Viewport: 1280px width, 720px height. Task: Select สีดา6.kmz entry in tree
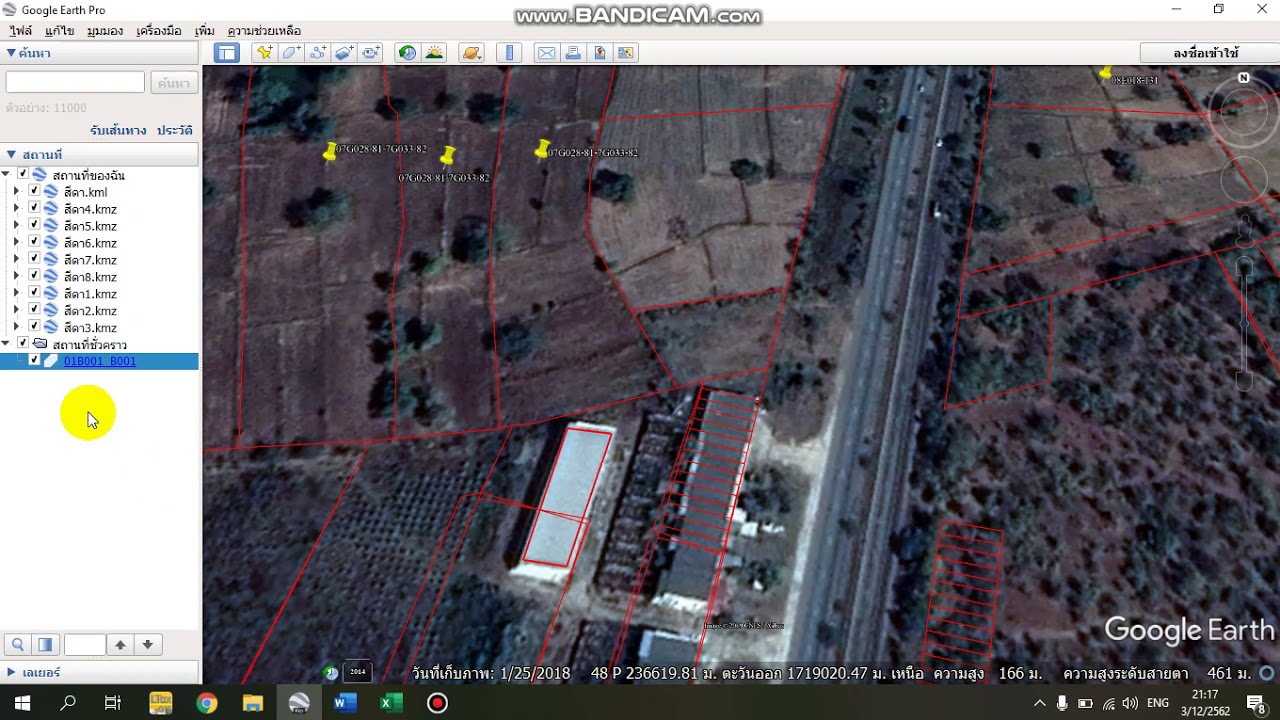[90, 243]
